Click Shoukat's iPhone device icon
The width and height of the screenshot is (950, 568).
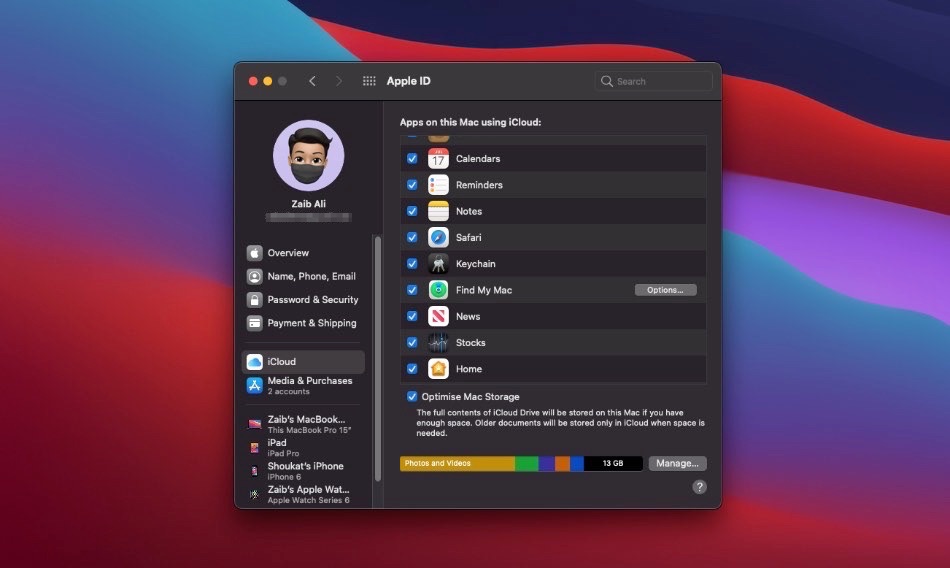click(254, 470)
